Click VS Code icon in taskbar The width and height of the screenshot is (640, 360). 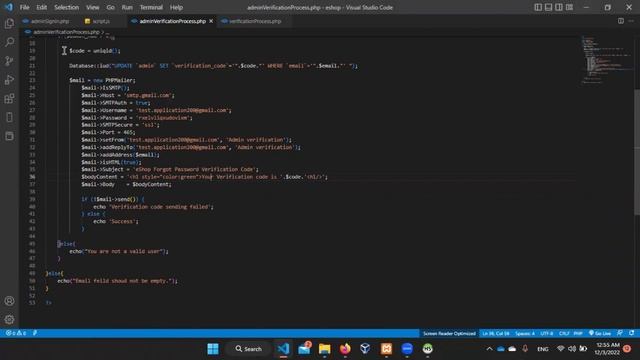(x=284, y=349)
